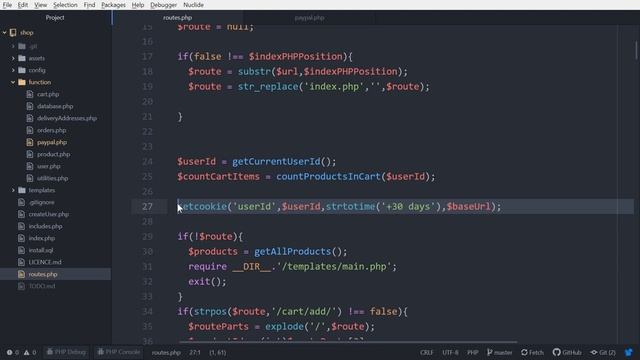Click the index.php file icon
Image resolution: width=640 pixels, height=360 pixels.
coord(22,238)
